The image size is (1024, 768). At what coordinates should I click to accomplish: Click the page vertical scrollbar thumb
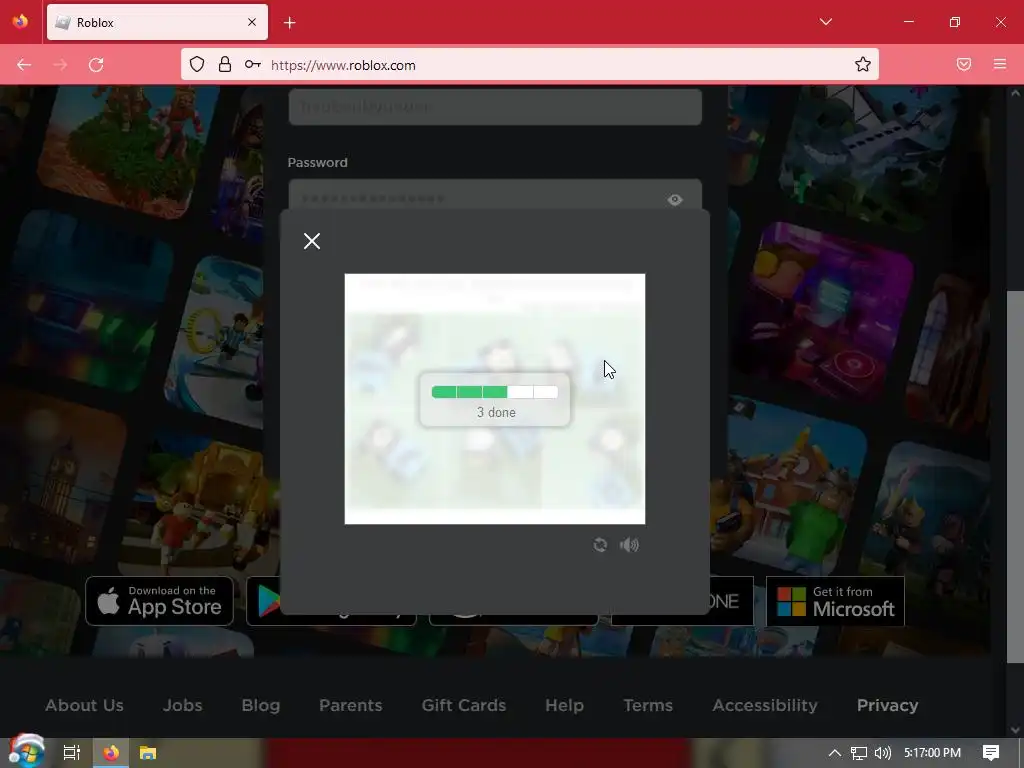coord(1015,477)
